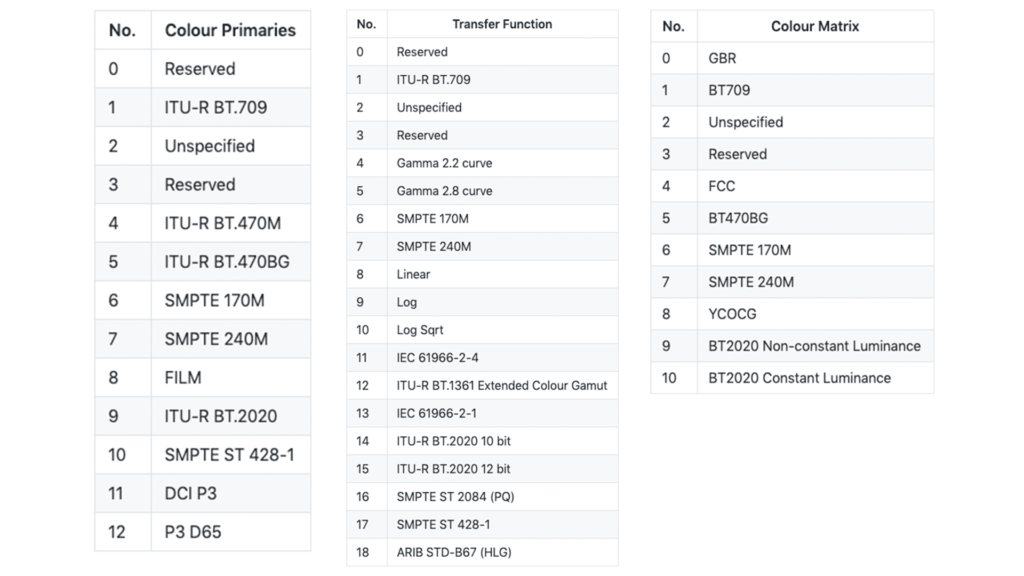Select the DCI P3 cell

pos(190,493)
